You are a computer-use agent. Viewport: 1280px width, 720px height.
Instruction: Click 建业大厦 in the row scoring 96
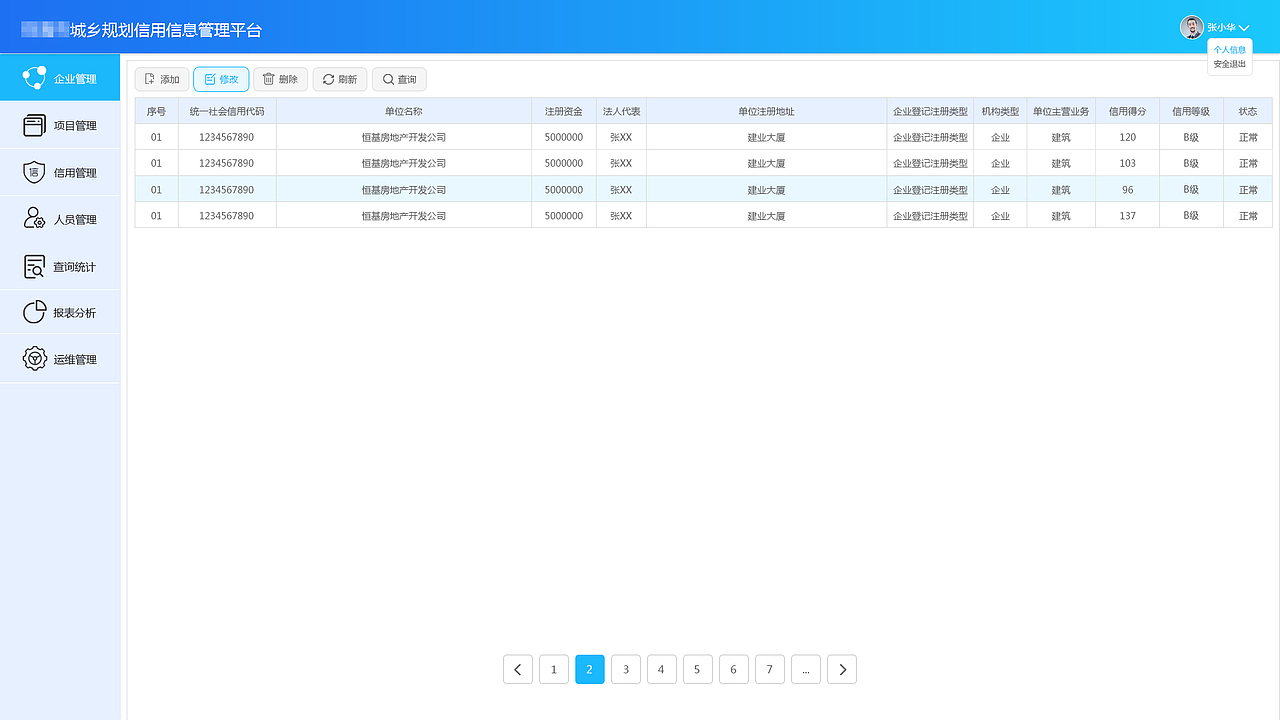click(766, 189)
